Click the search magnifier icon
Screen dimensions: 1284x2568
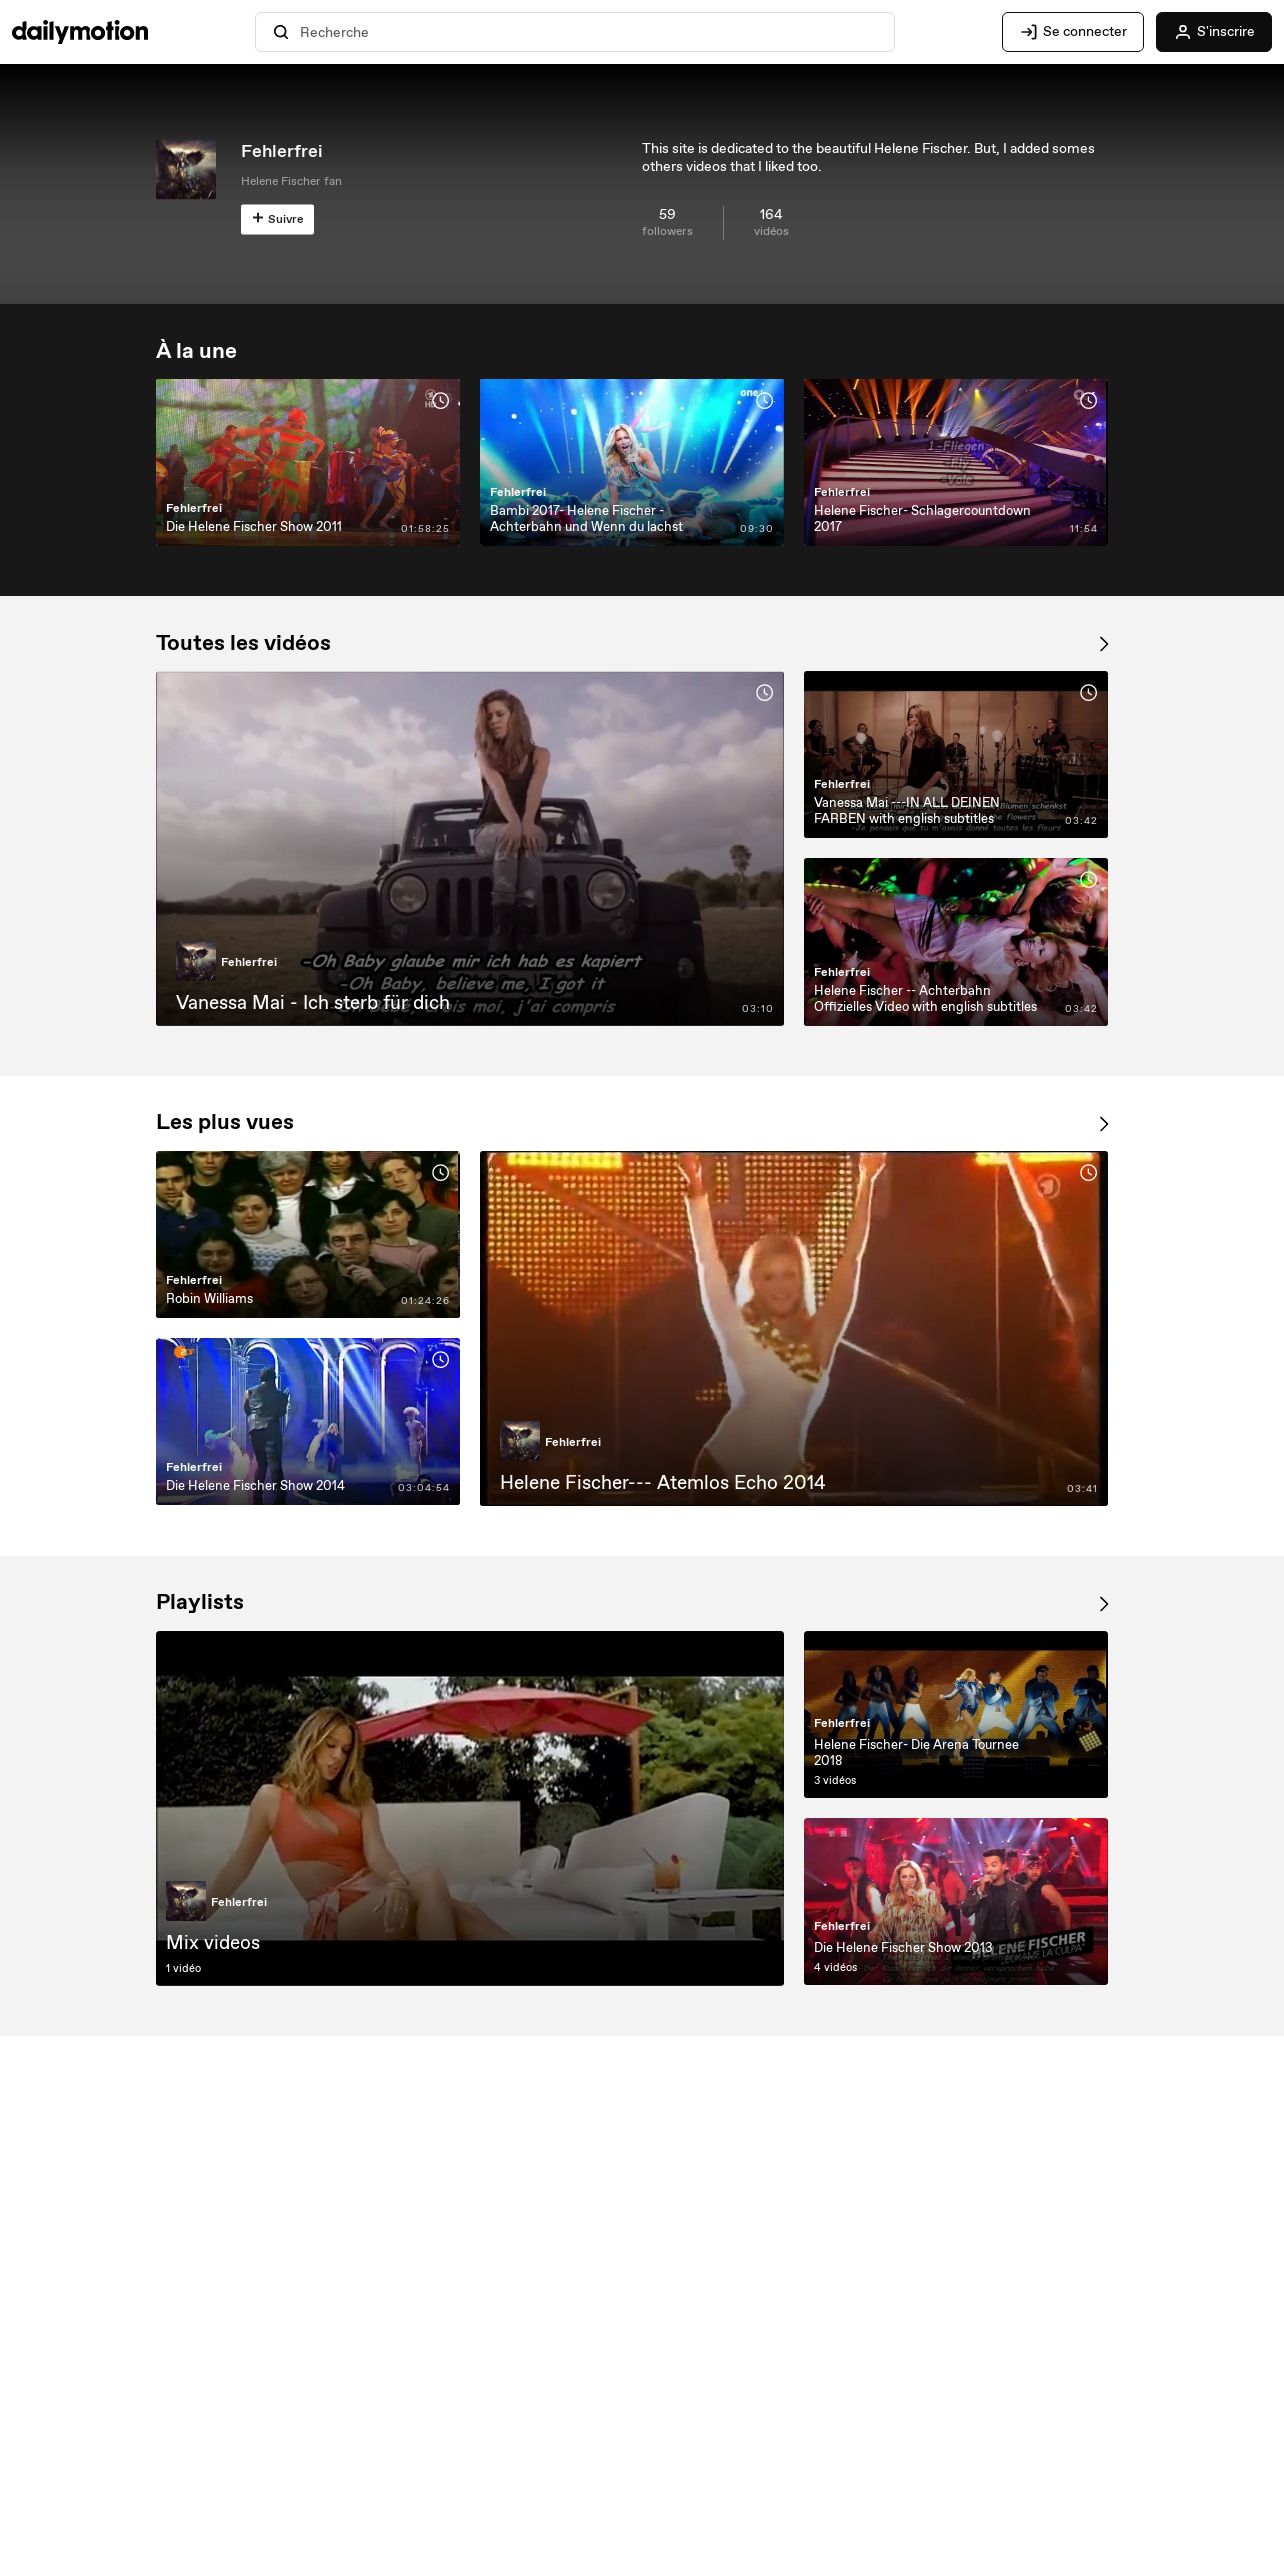click(281, 32)
